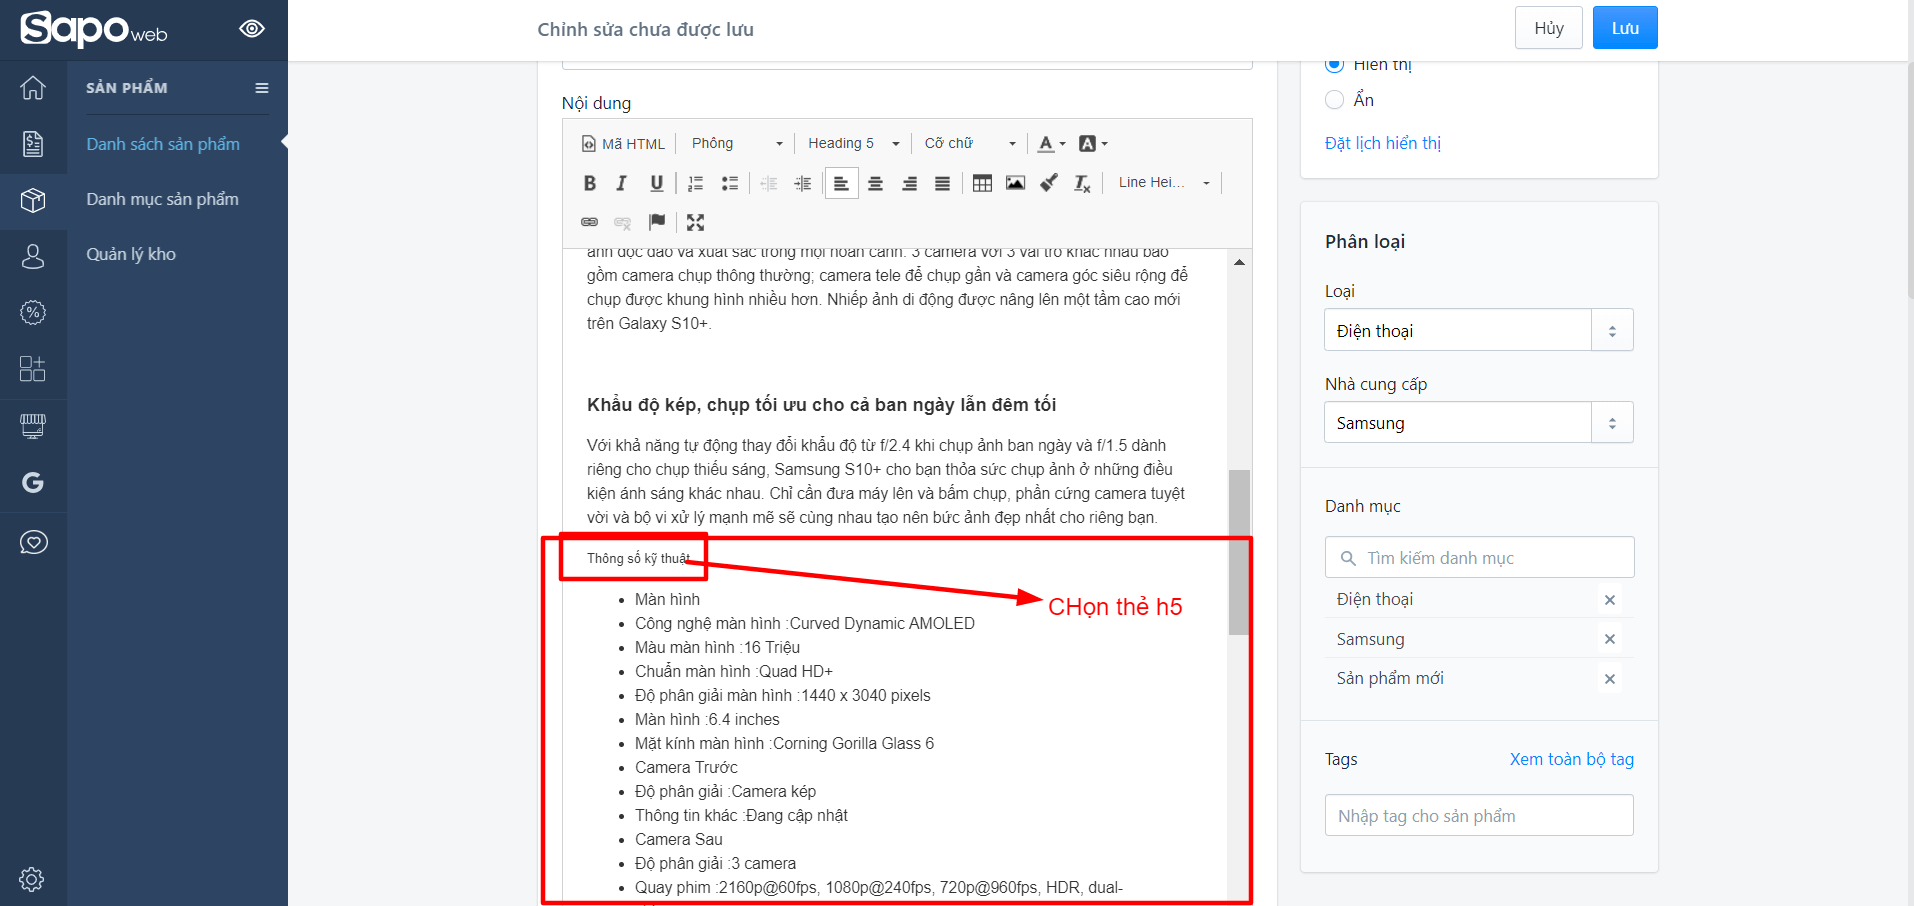Open the products box icon in sidebar

click(x=33, y=200)
